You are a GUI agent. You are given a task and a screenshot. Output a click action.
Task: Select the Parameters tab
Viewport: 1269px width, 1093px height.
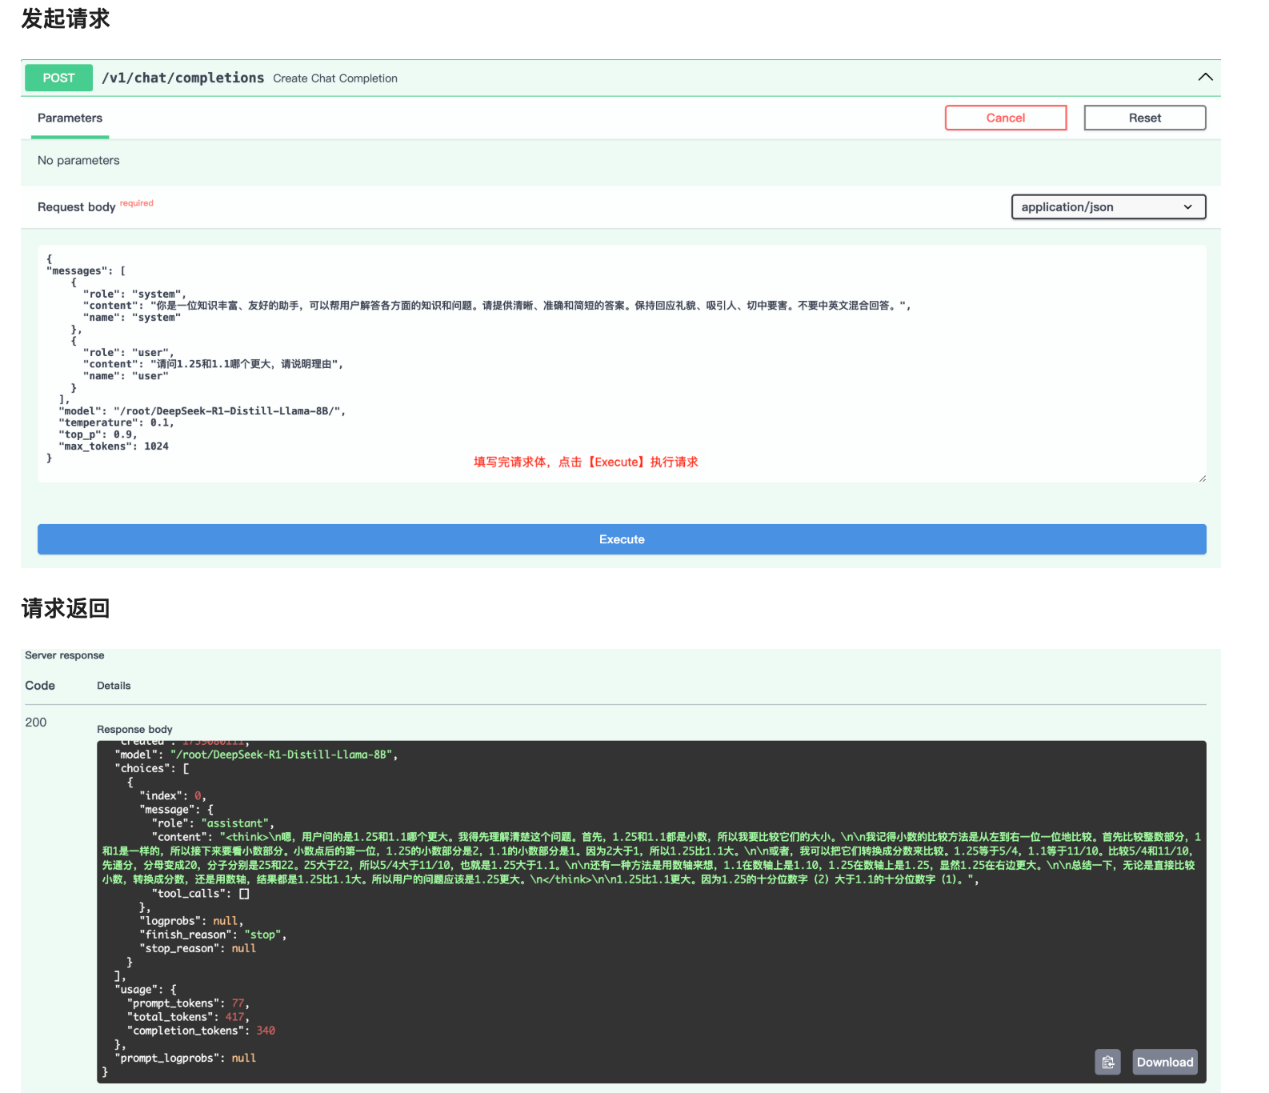70,118
